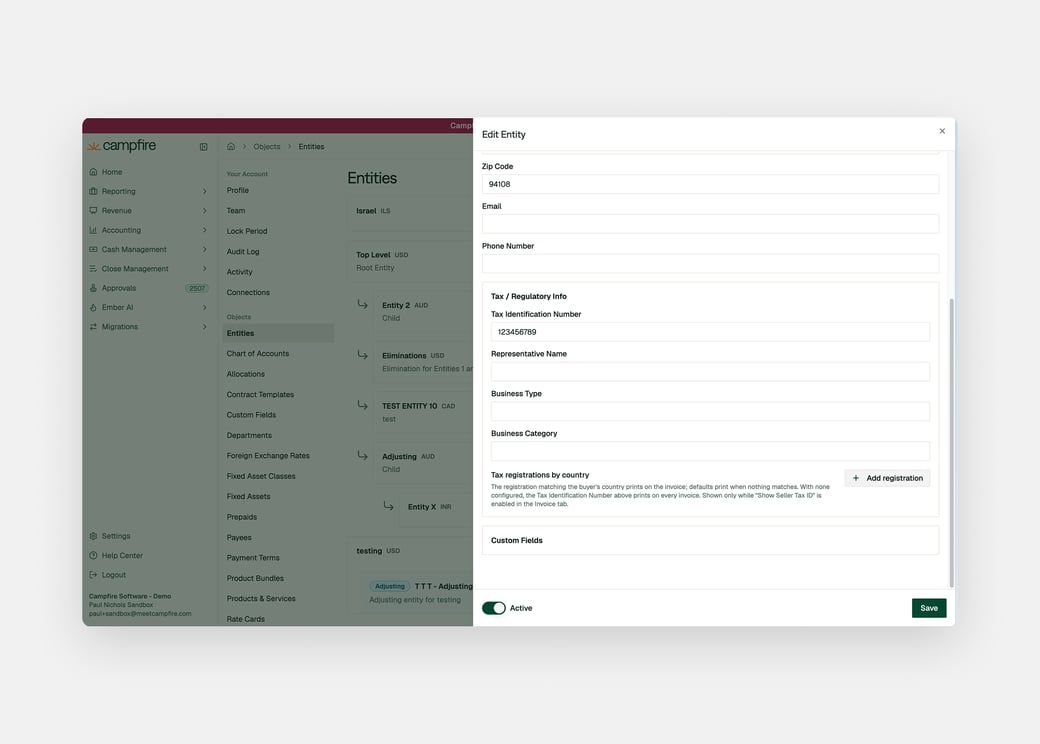This screenshot has height=744, width=1040.
Task: Open the Audit Log menu item
Action: (x=243, y=251)
